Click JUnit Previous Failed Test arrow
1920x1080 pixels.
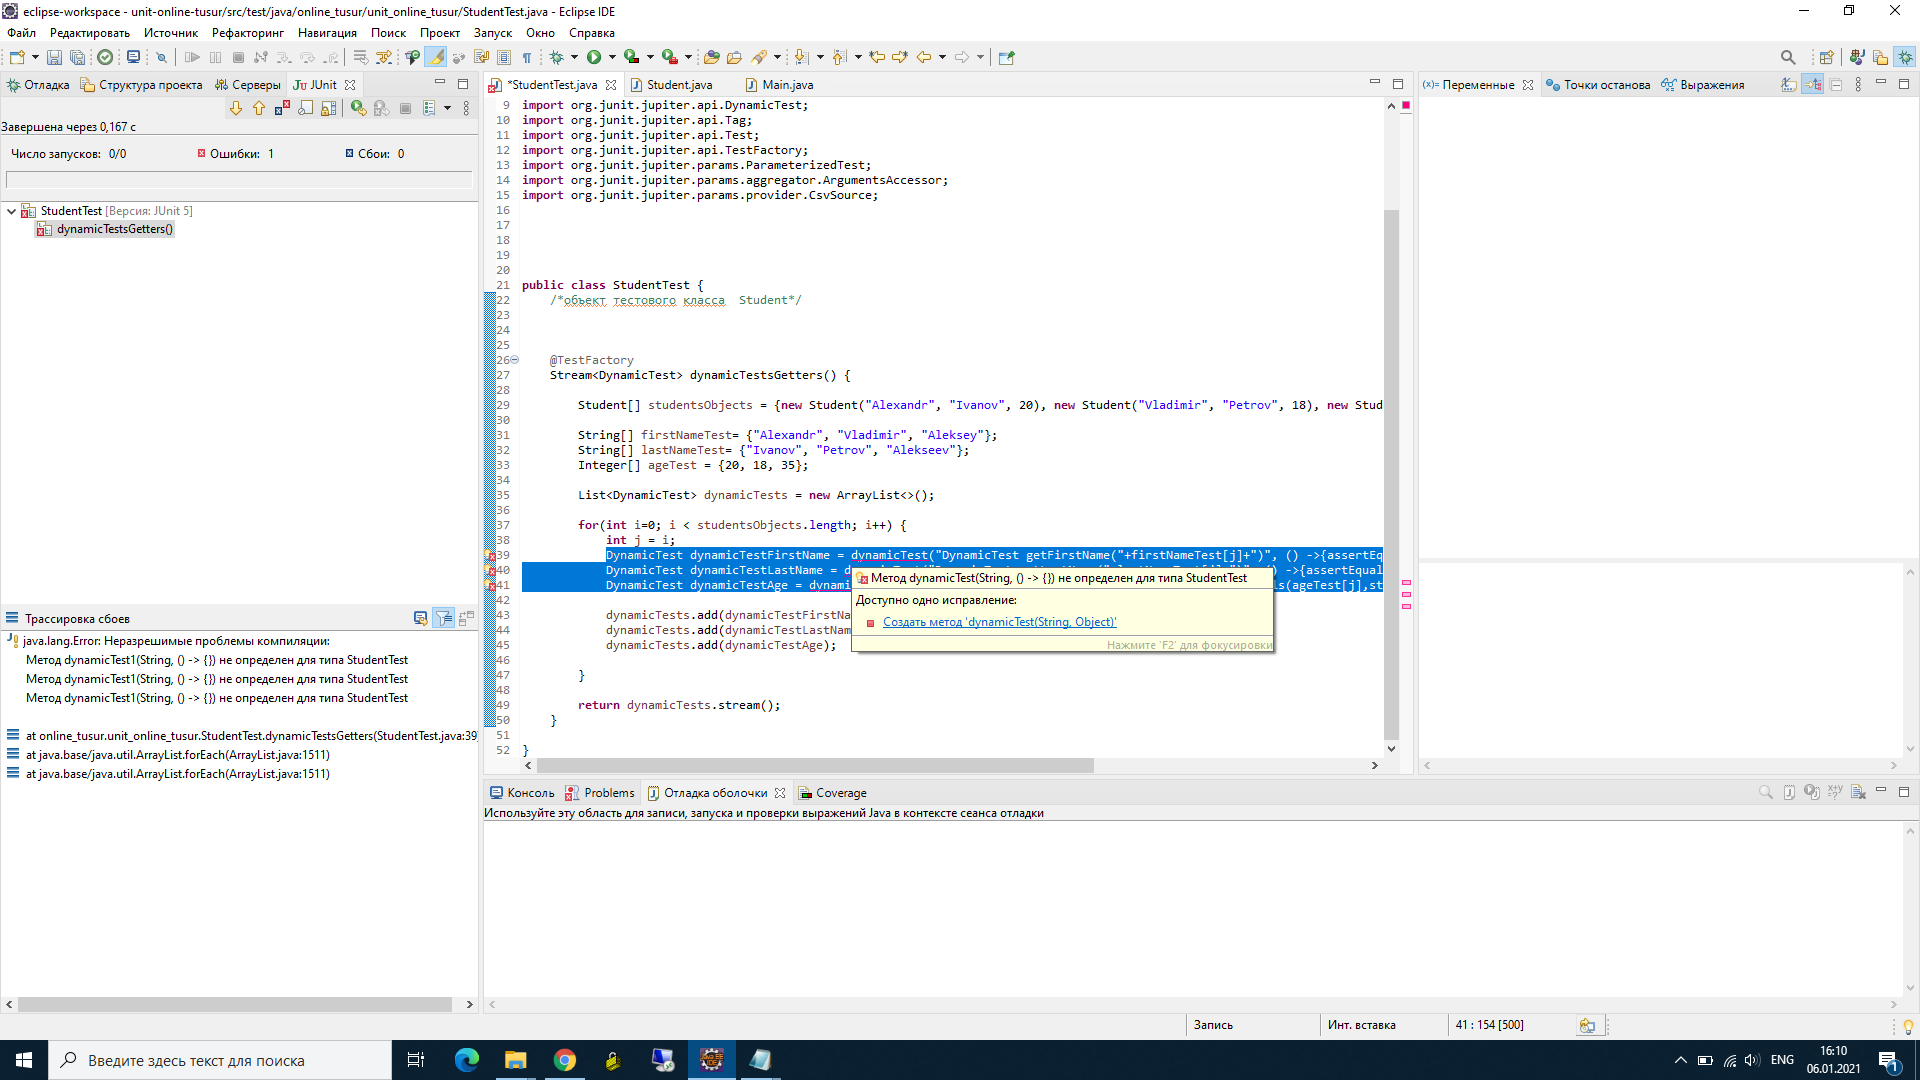click(x=259, y=108)
